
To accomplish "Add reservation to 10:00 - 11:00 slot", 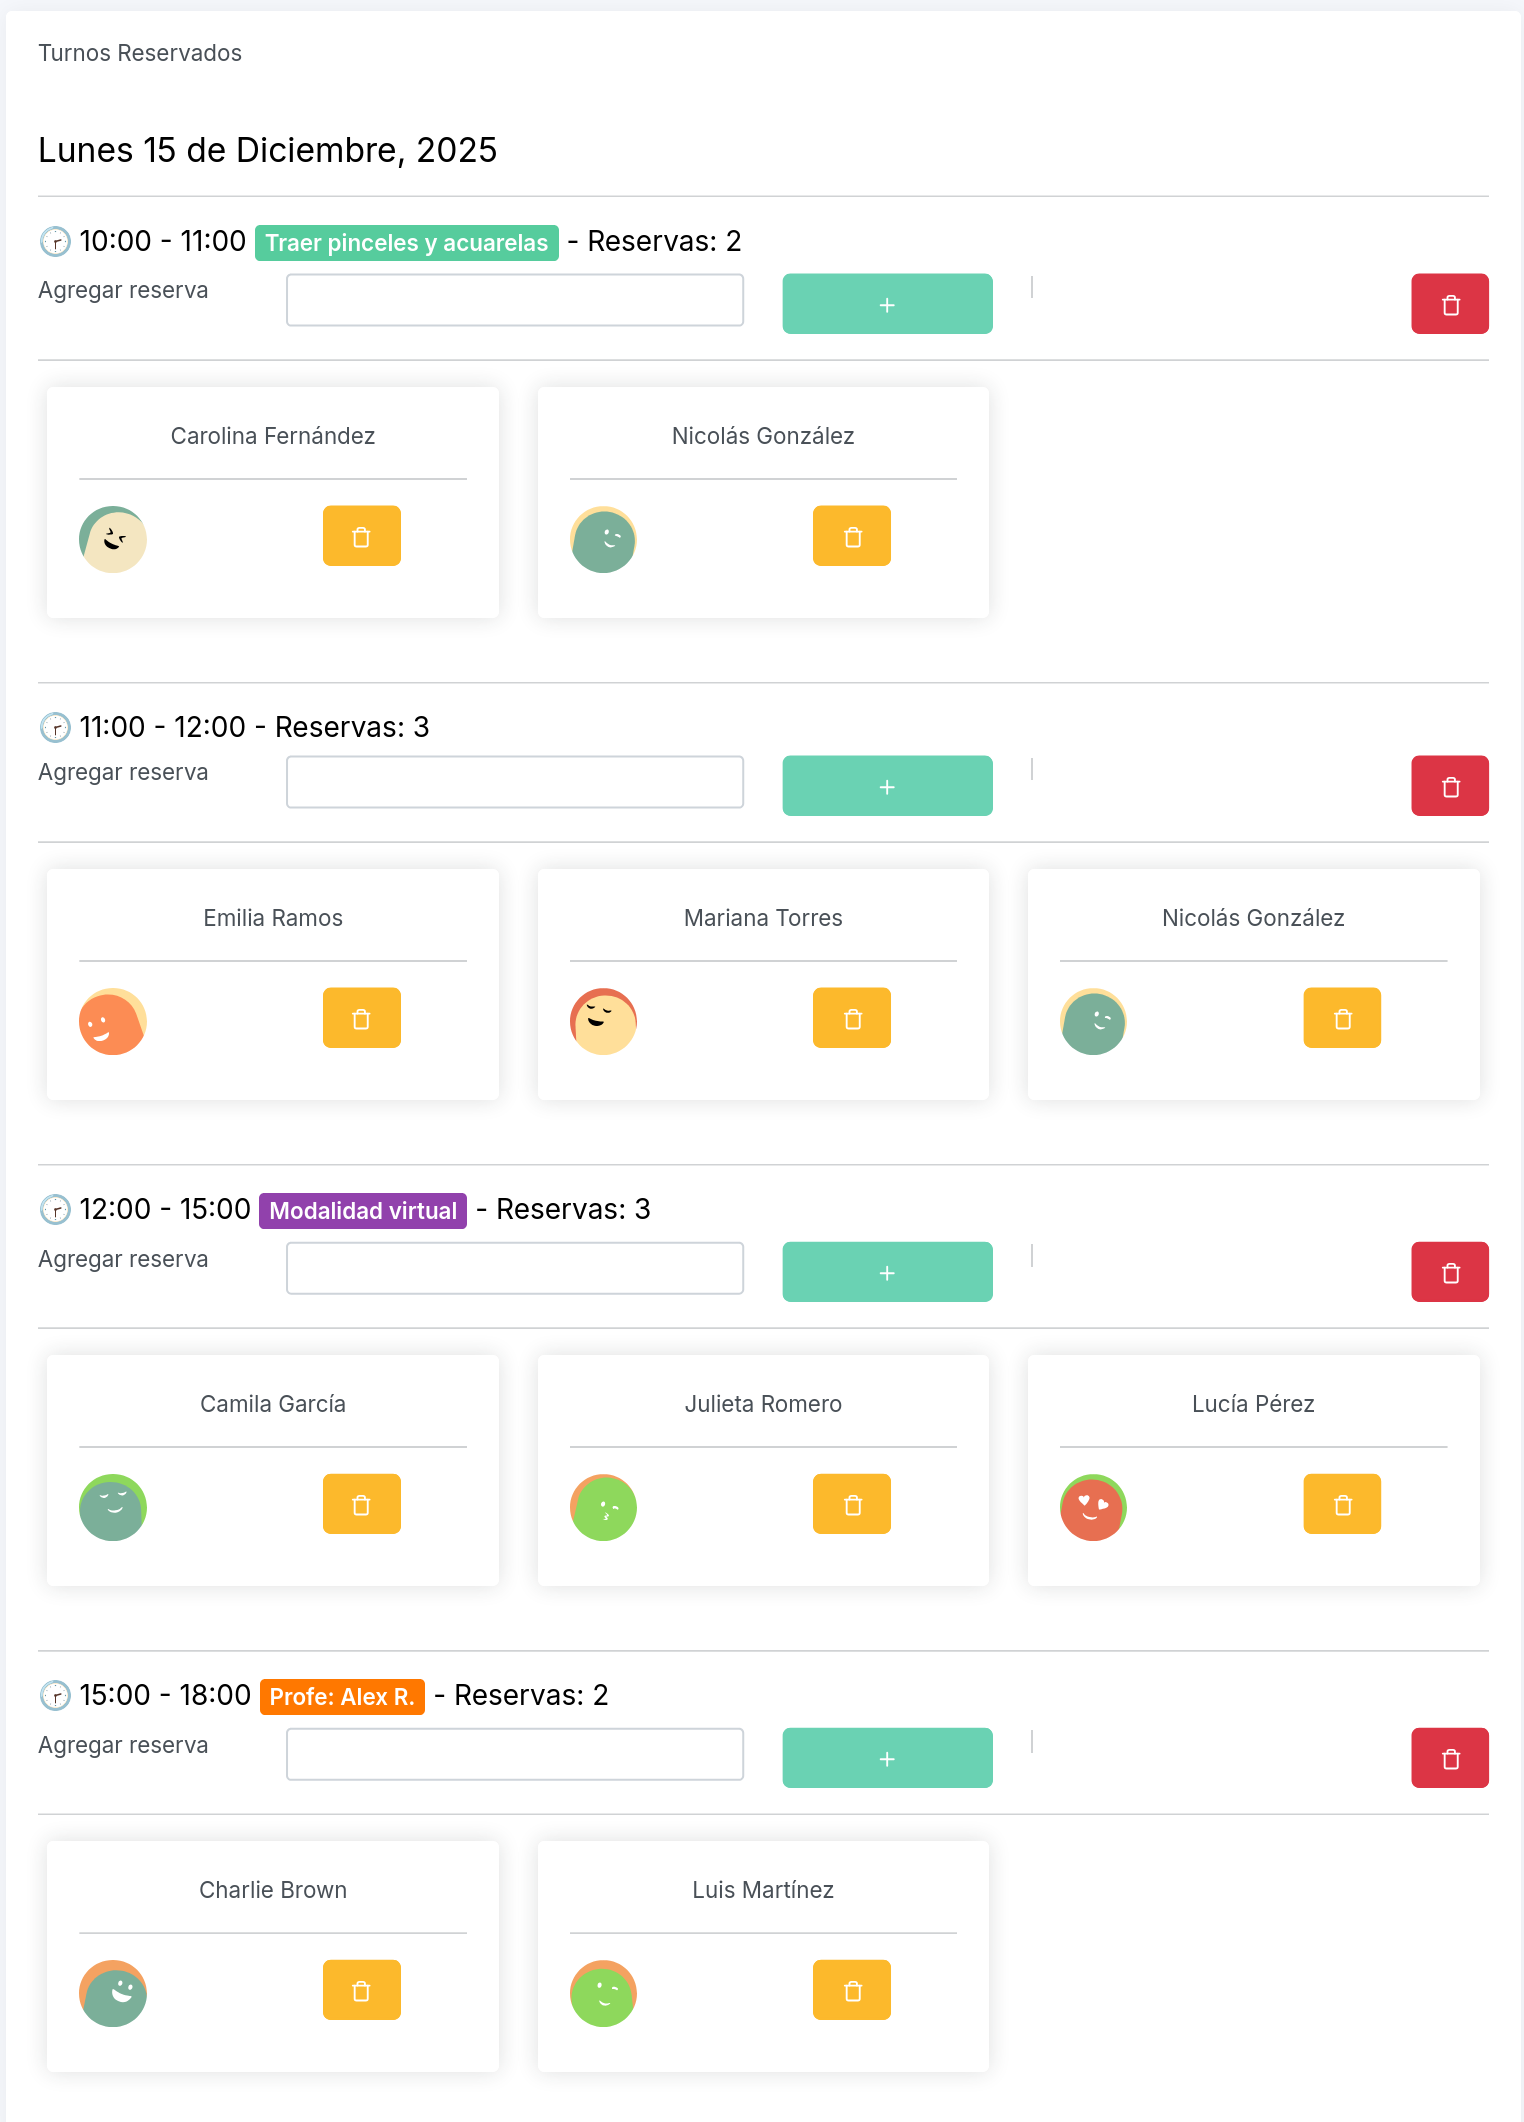I will [x=887, y=304].
